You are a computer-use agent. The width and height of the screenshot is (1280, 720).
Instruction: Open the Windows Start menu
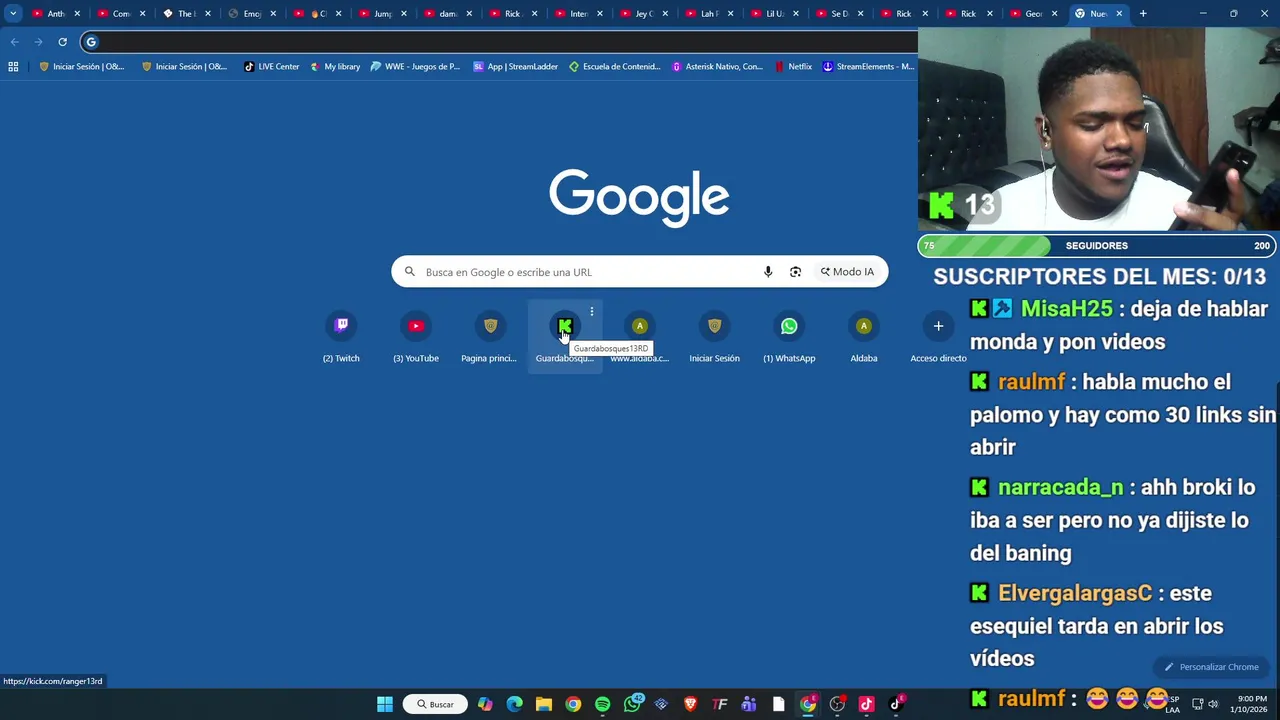point(385,704)
